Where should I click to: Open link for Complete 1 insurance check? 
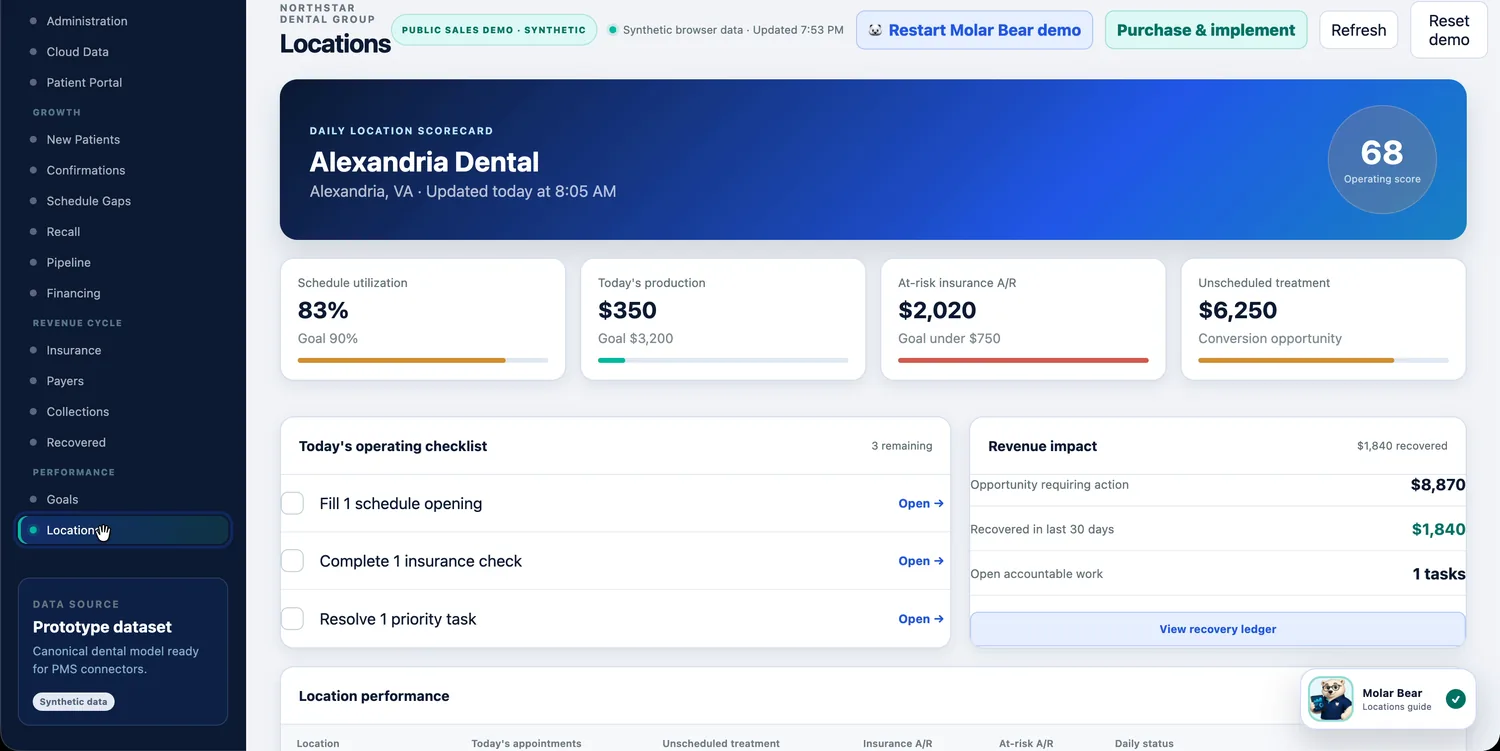click(x=921, y=561)
